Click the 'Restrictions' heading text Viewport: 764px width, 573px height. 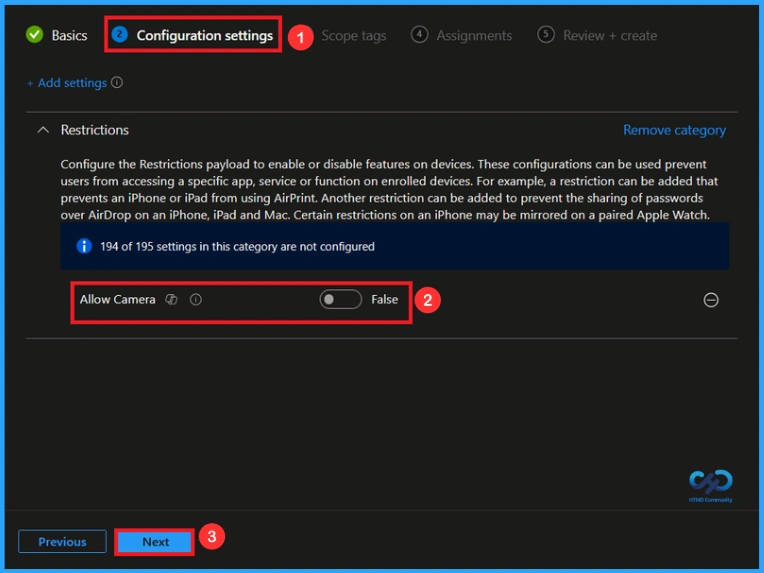(95, 130)
